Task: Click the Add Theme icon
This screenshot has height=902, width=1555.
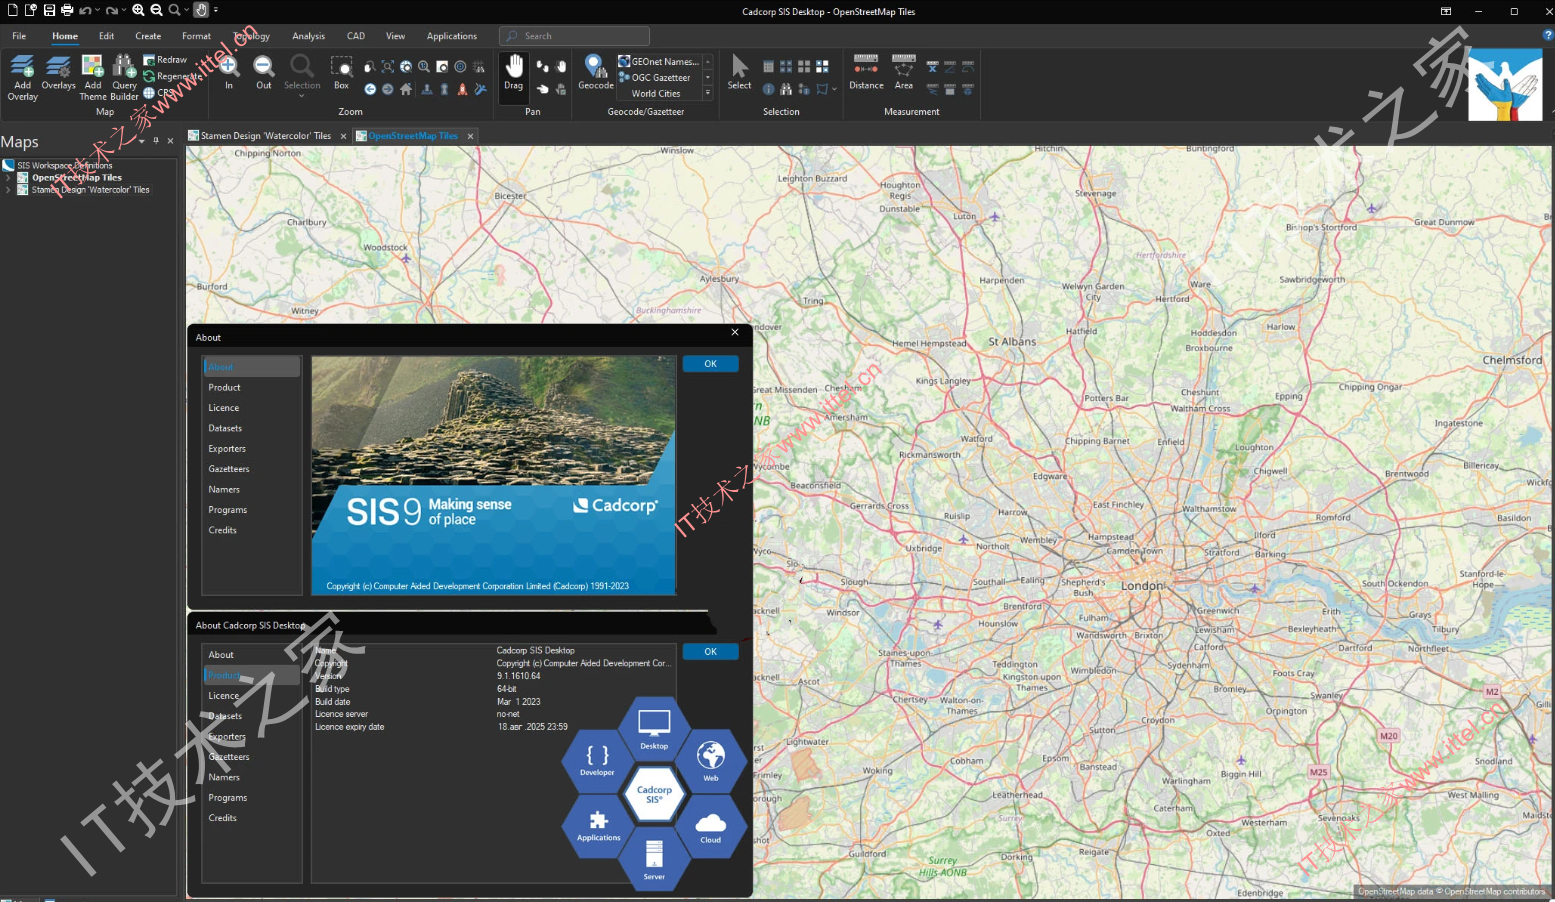Action: click(x=92, y=67)
